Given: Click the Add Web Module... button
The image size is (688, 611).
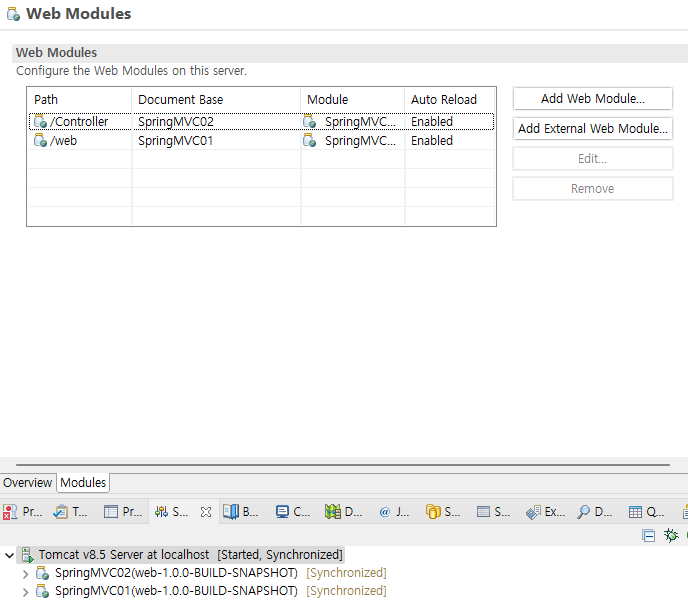Looking at the screenshot, I should 592,99.
